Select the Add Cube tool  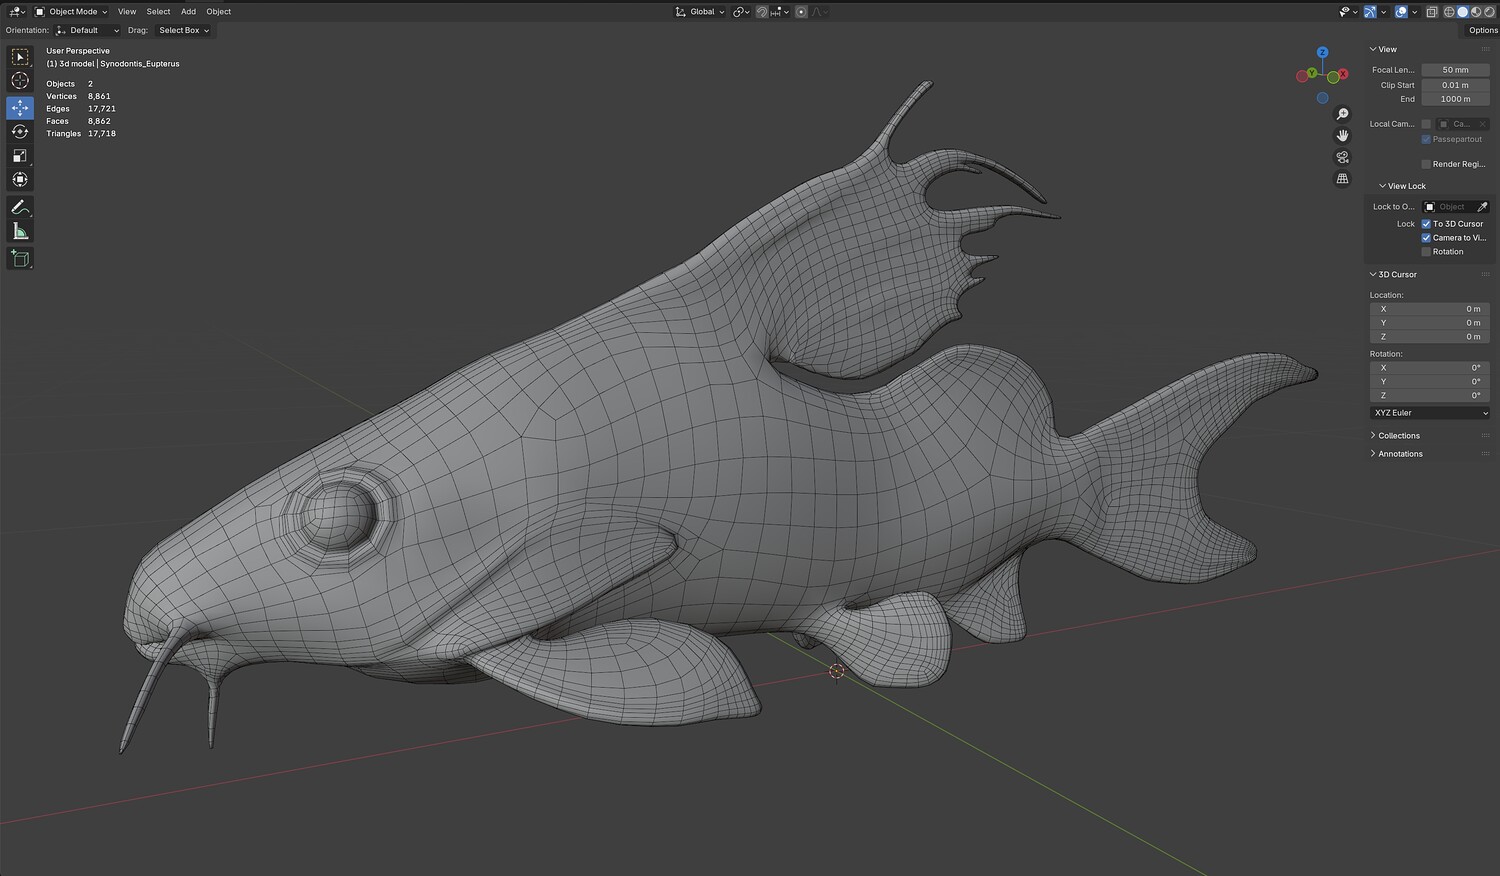20,259
